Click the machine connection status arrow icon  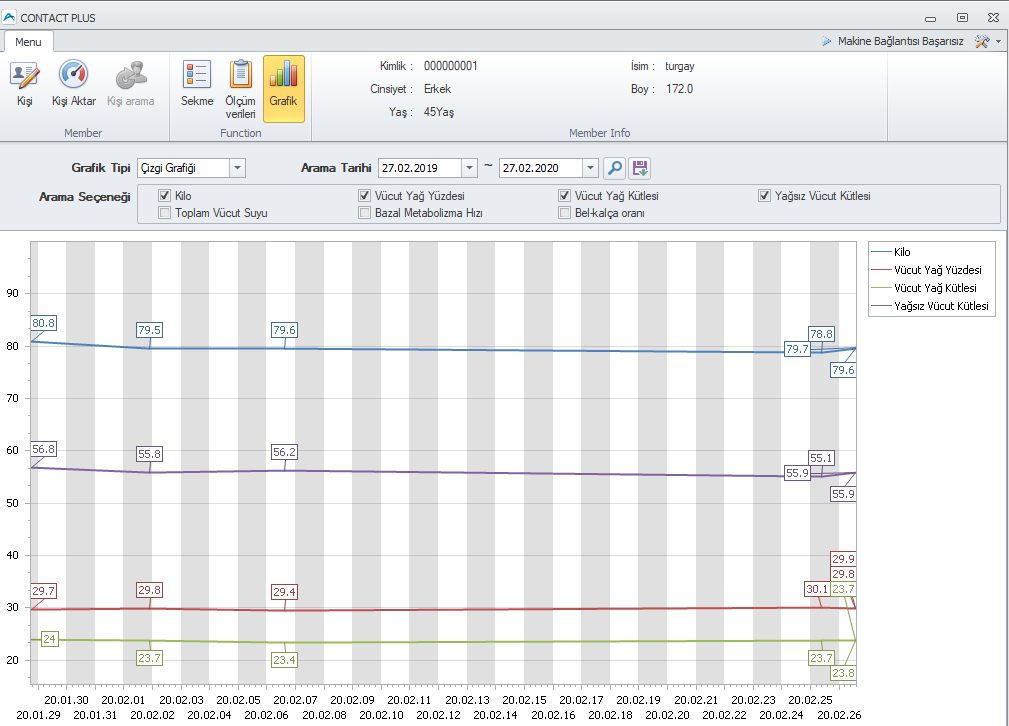[826, 41]
